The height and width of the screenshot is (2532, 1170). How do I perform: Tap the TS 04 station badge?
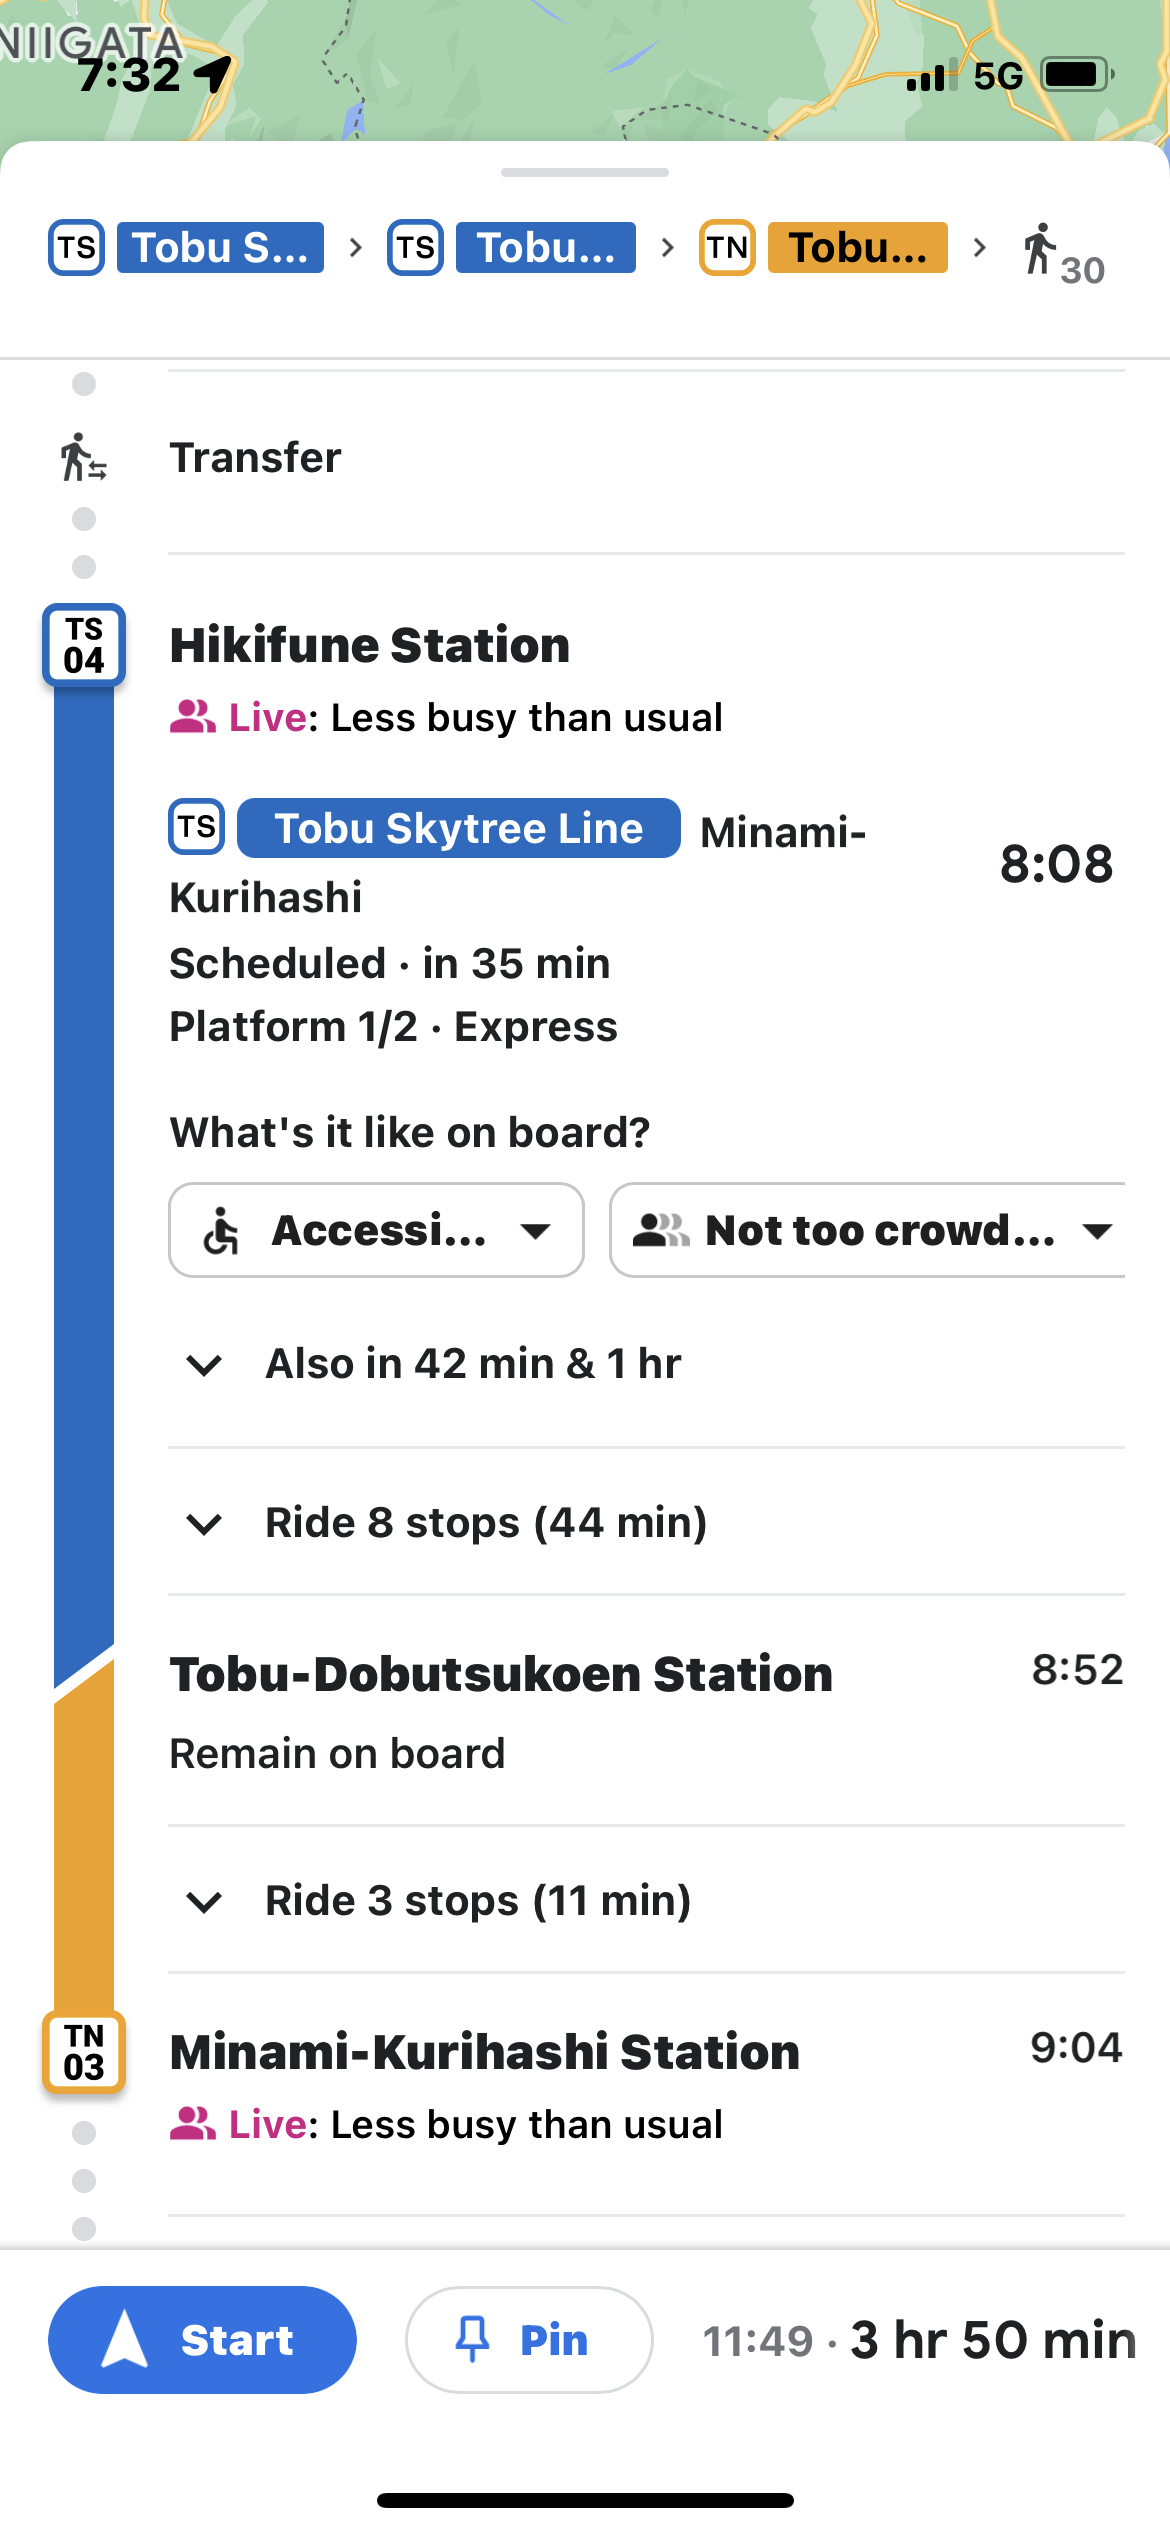84,645
